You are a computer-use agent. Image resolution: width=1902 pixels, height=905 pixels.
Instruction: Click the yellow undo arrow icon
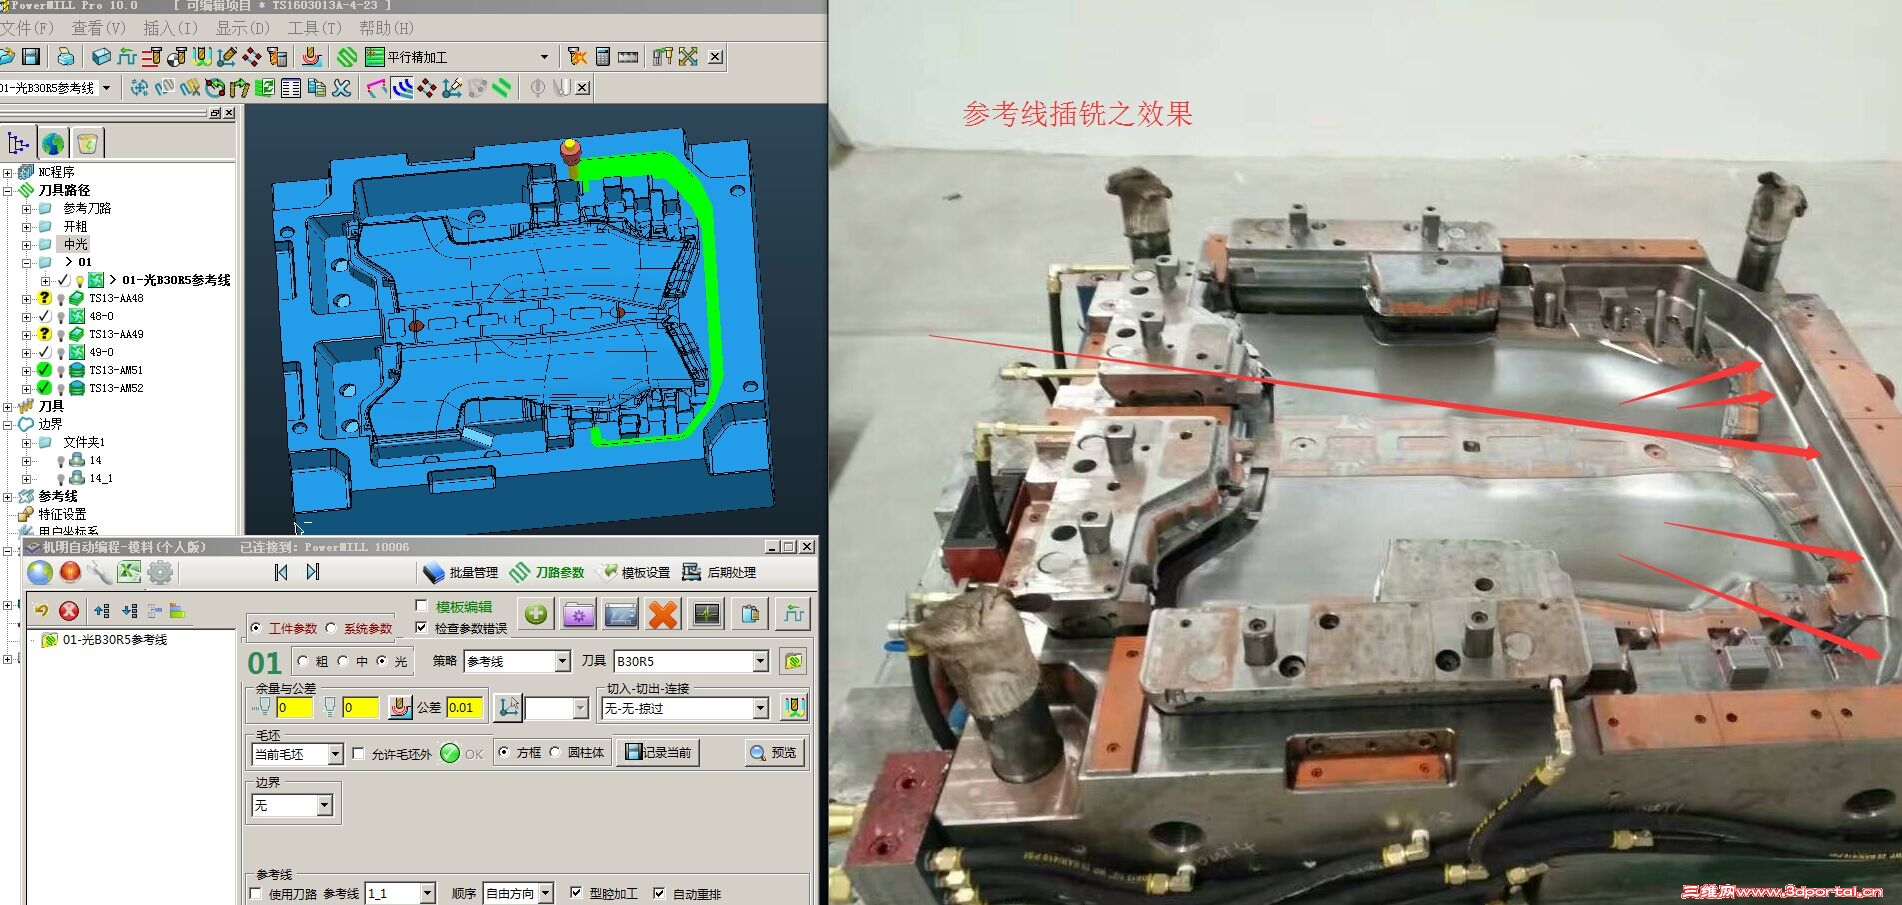[41, 610]
